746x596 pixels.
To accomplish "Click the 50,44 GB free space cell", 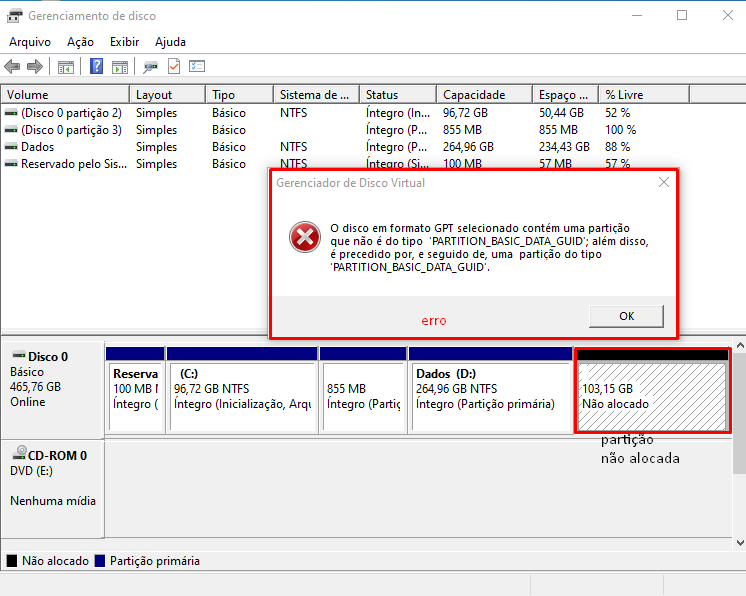I will [561, 113].
